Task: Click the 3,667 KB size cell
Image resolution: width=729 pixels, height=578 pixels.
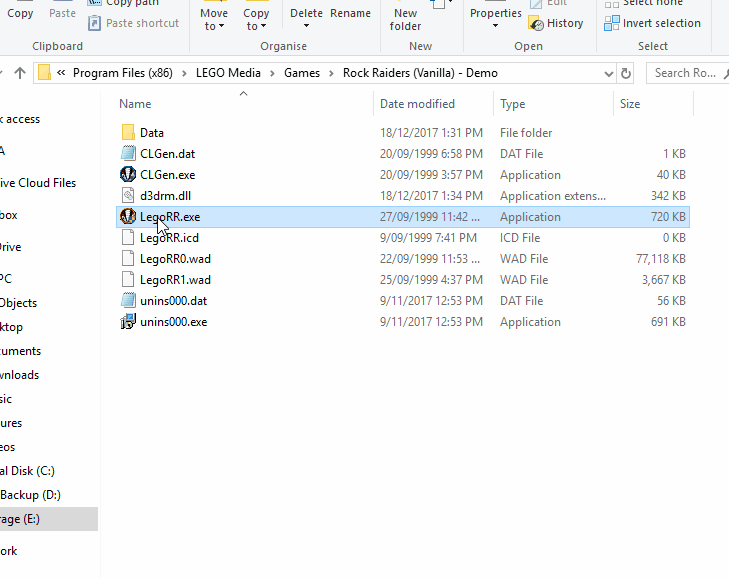Action: (x=663, y=279)
